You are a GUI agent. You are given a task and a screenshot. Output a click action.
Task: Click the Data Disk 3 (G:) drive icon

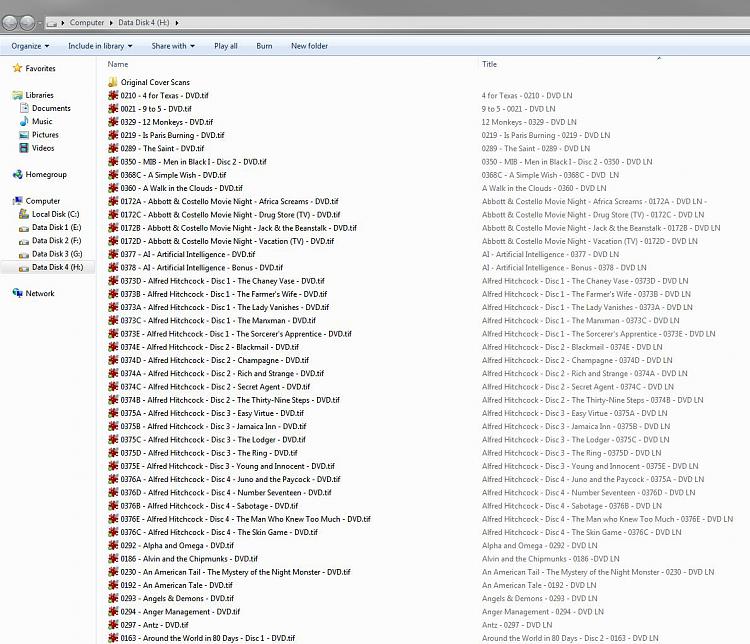pyautogui.click(x=24, y=255)
